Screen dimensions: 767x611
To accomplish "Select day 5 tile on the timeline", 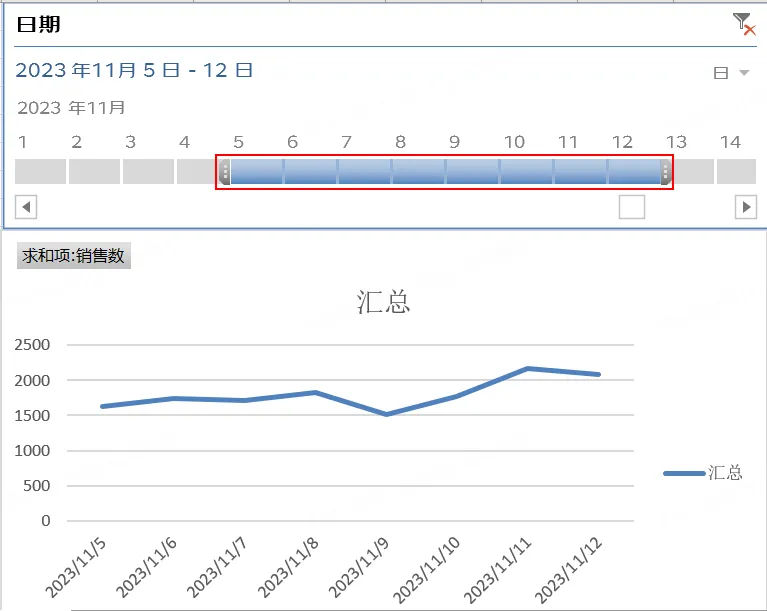I will 257,172.
